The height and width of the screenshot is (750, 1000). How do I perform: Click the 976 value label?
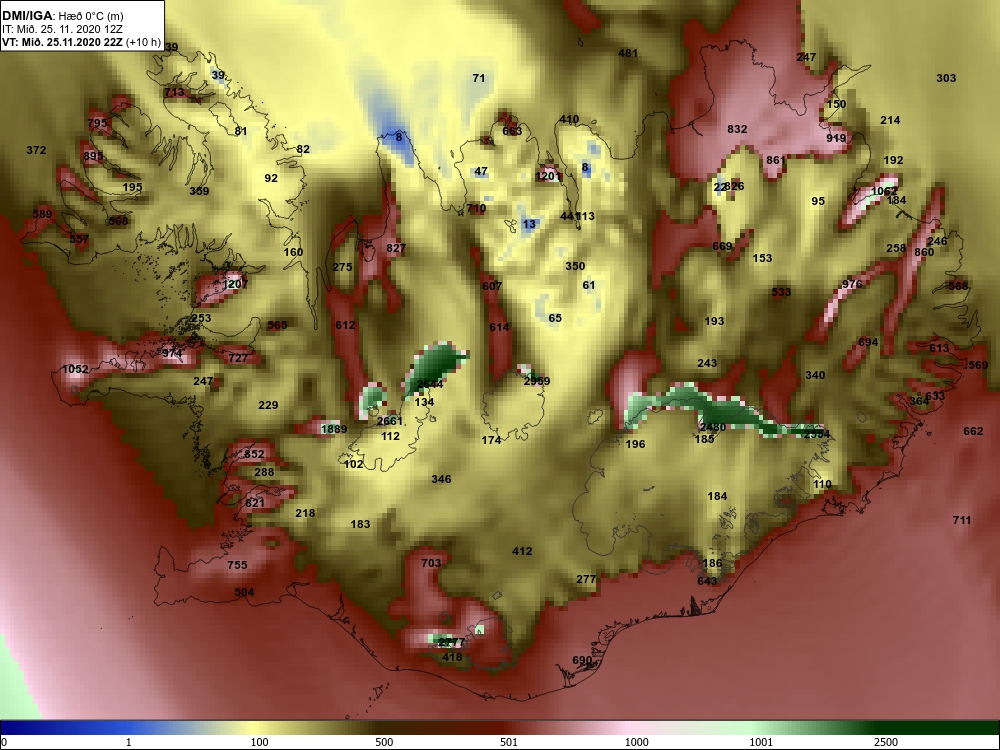pyautogui.click(x=852, y=284)
